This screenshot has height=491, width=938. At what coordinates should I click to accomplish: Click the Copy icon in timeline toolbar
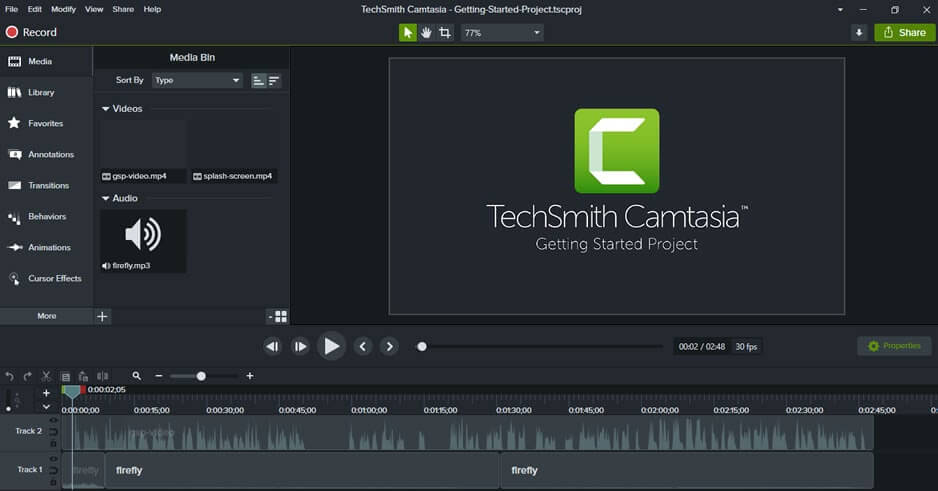pos(66,376)
